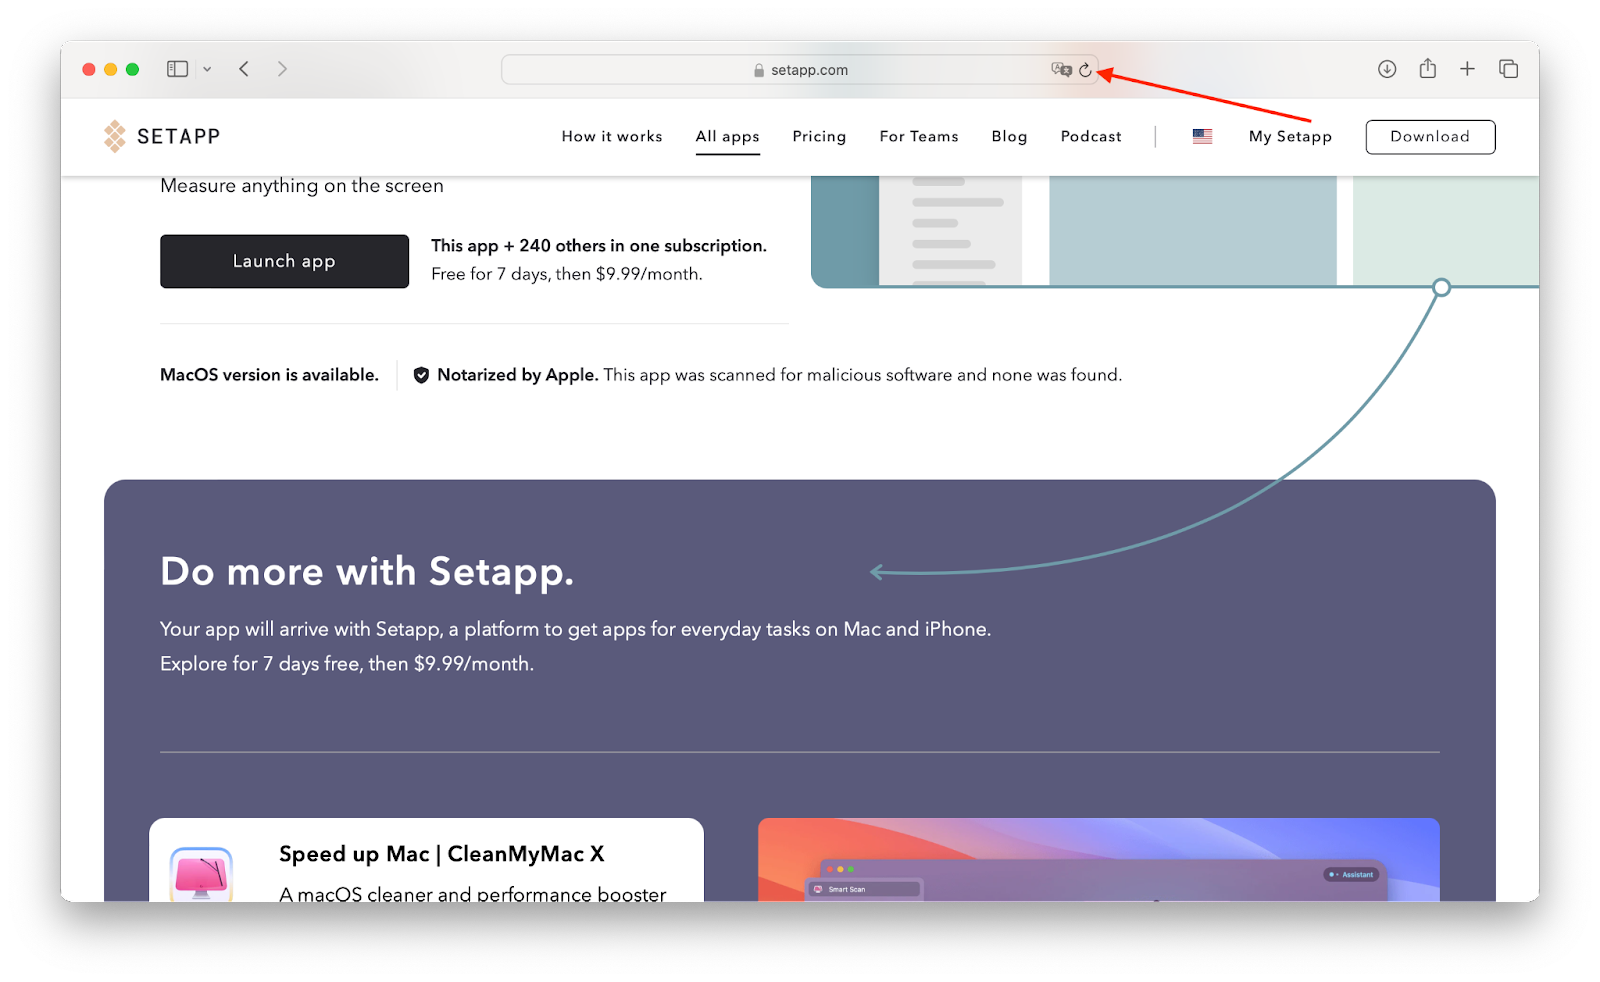Reload the setapp.com page
This screenshot has width=1600, height=982.
[x=1085, y=69]
